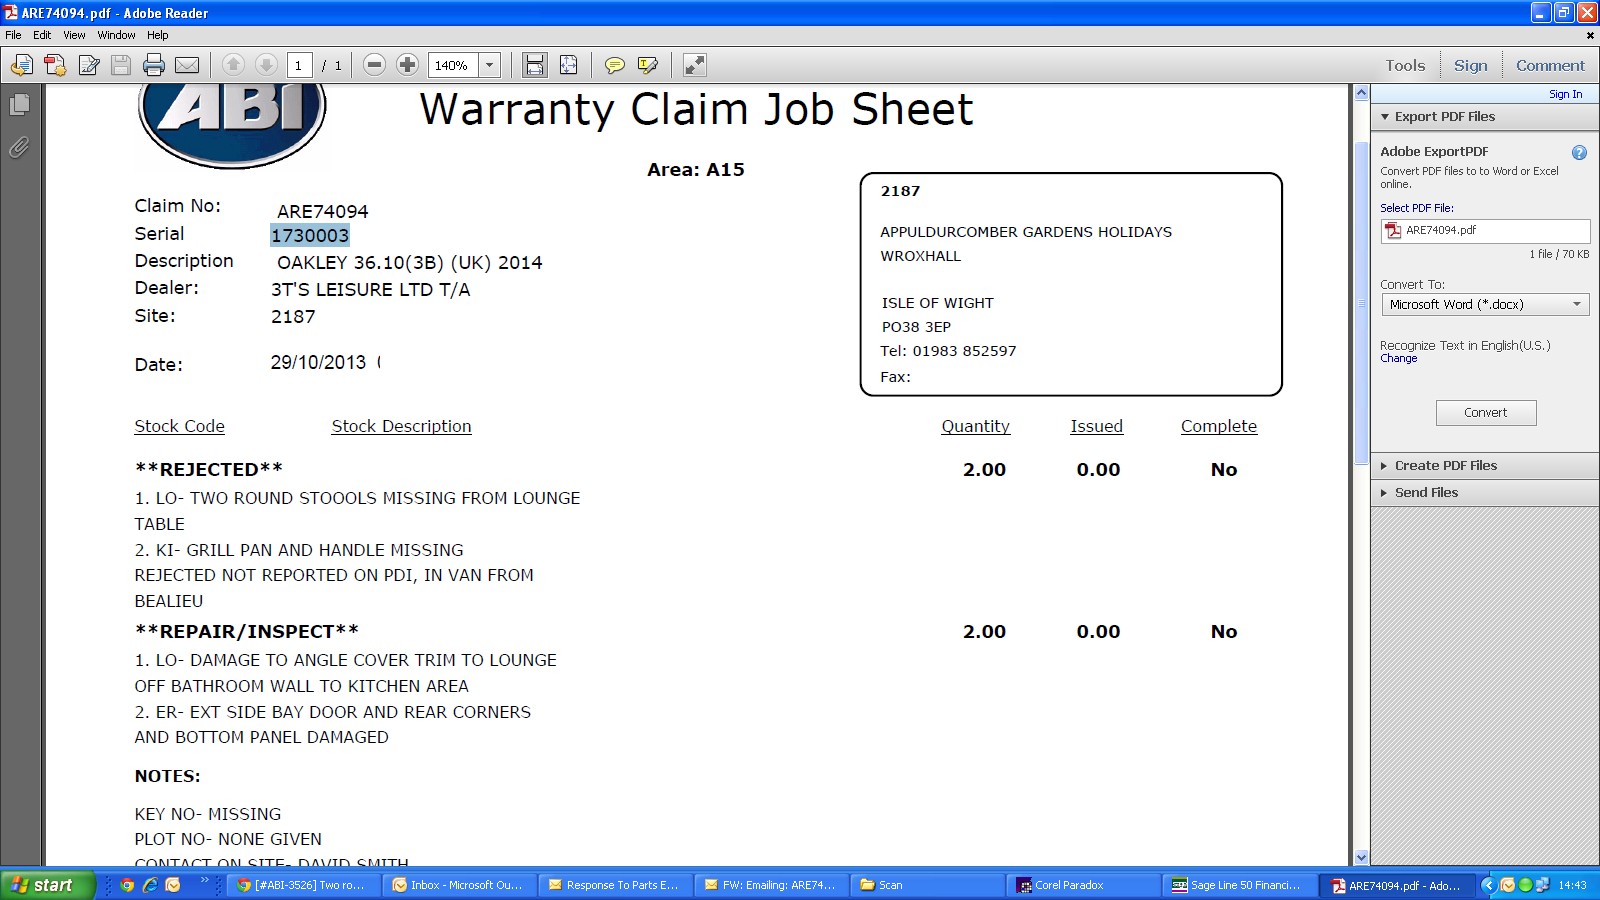Select the highlight text tool
The image size is (1600, 900).
[647, 66]
